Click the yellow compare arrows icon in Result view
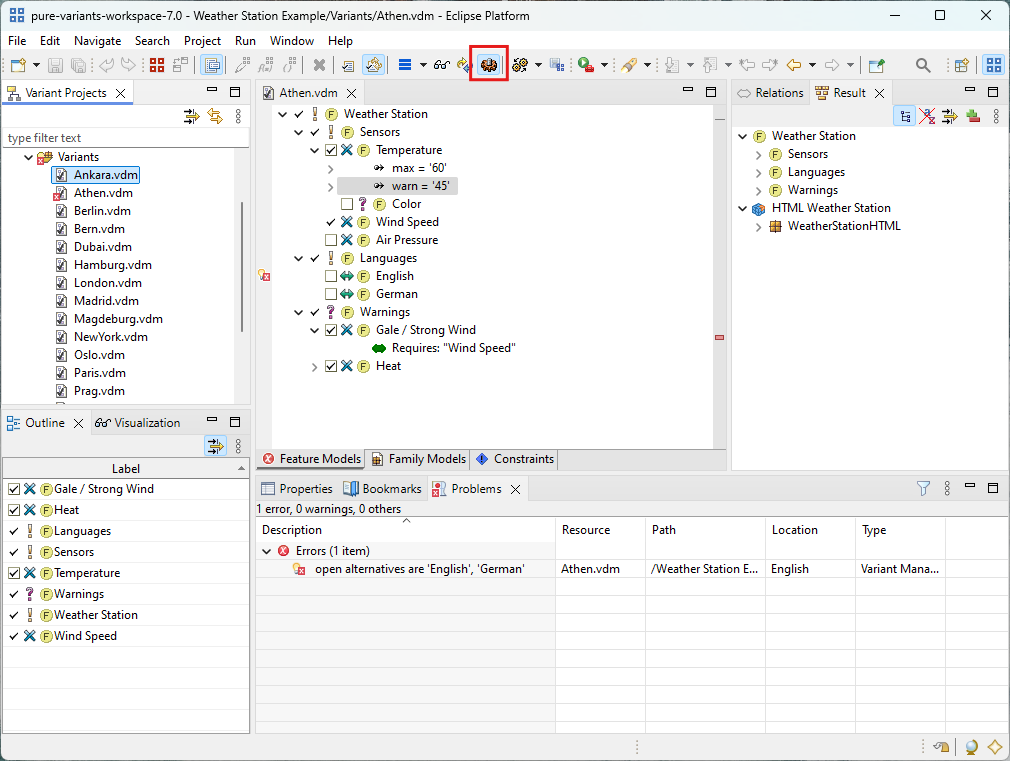 [x=950, y=116]
